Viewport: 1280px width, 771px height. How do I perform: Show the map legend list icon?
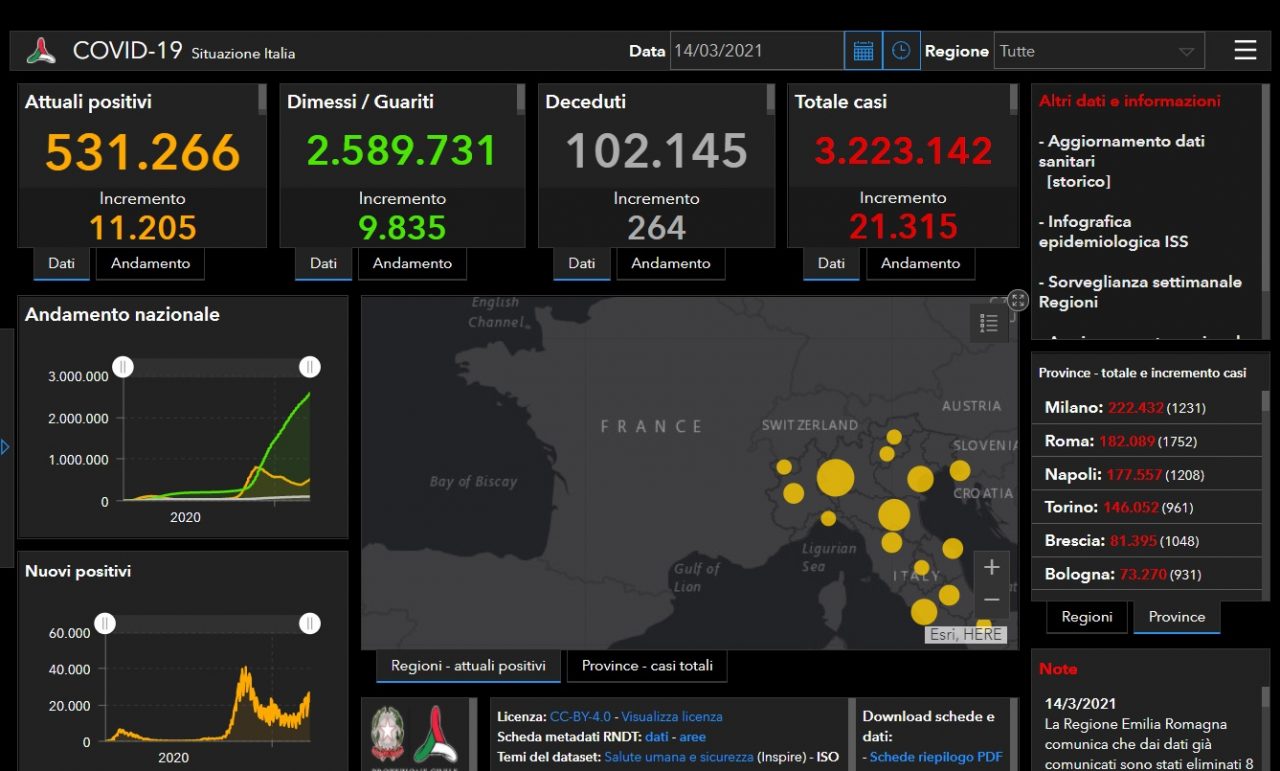(x=989, y=323)
